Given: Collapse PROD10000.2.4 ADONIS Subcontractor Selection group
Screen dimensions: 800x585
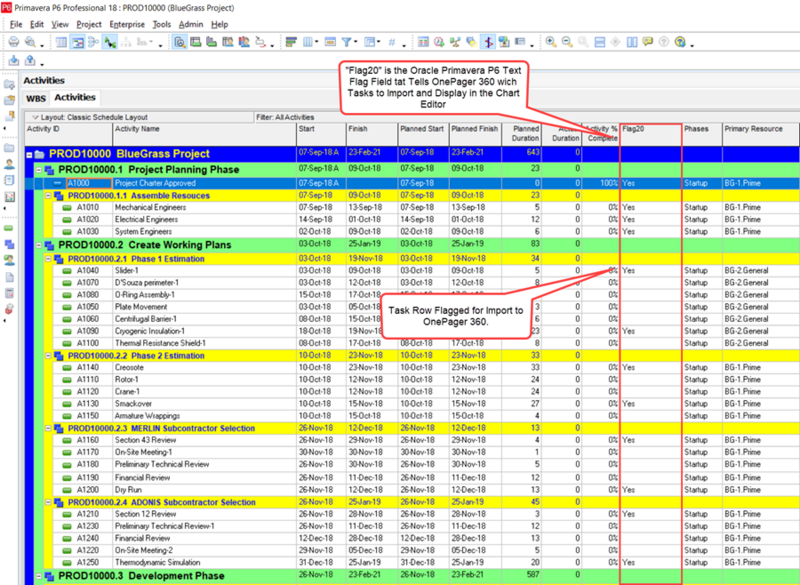Looking at the screenshot, I should coord(48,502).
